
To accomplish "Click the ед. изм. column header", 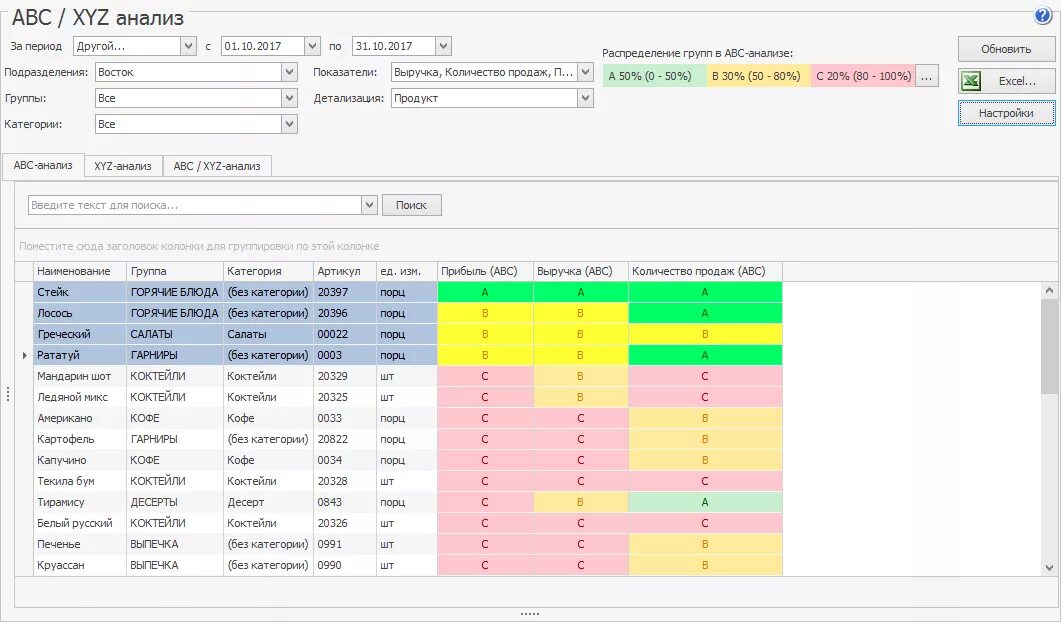I will (407, 271).
